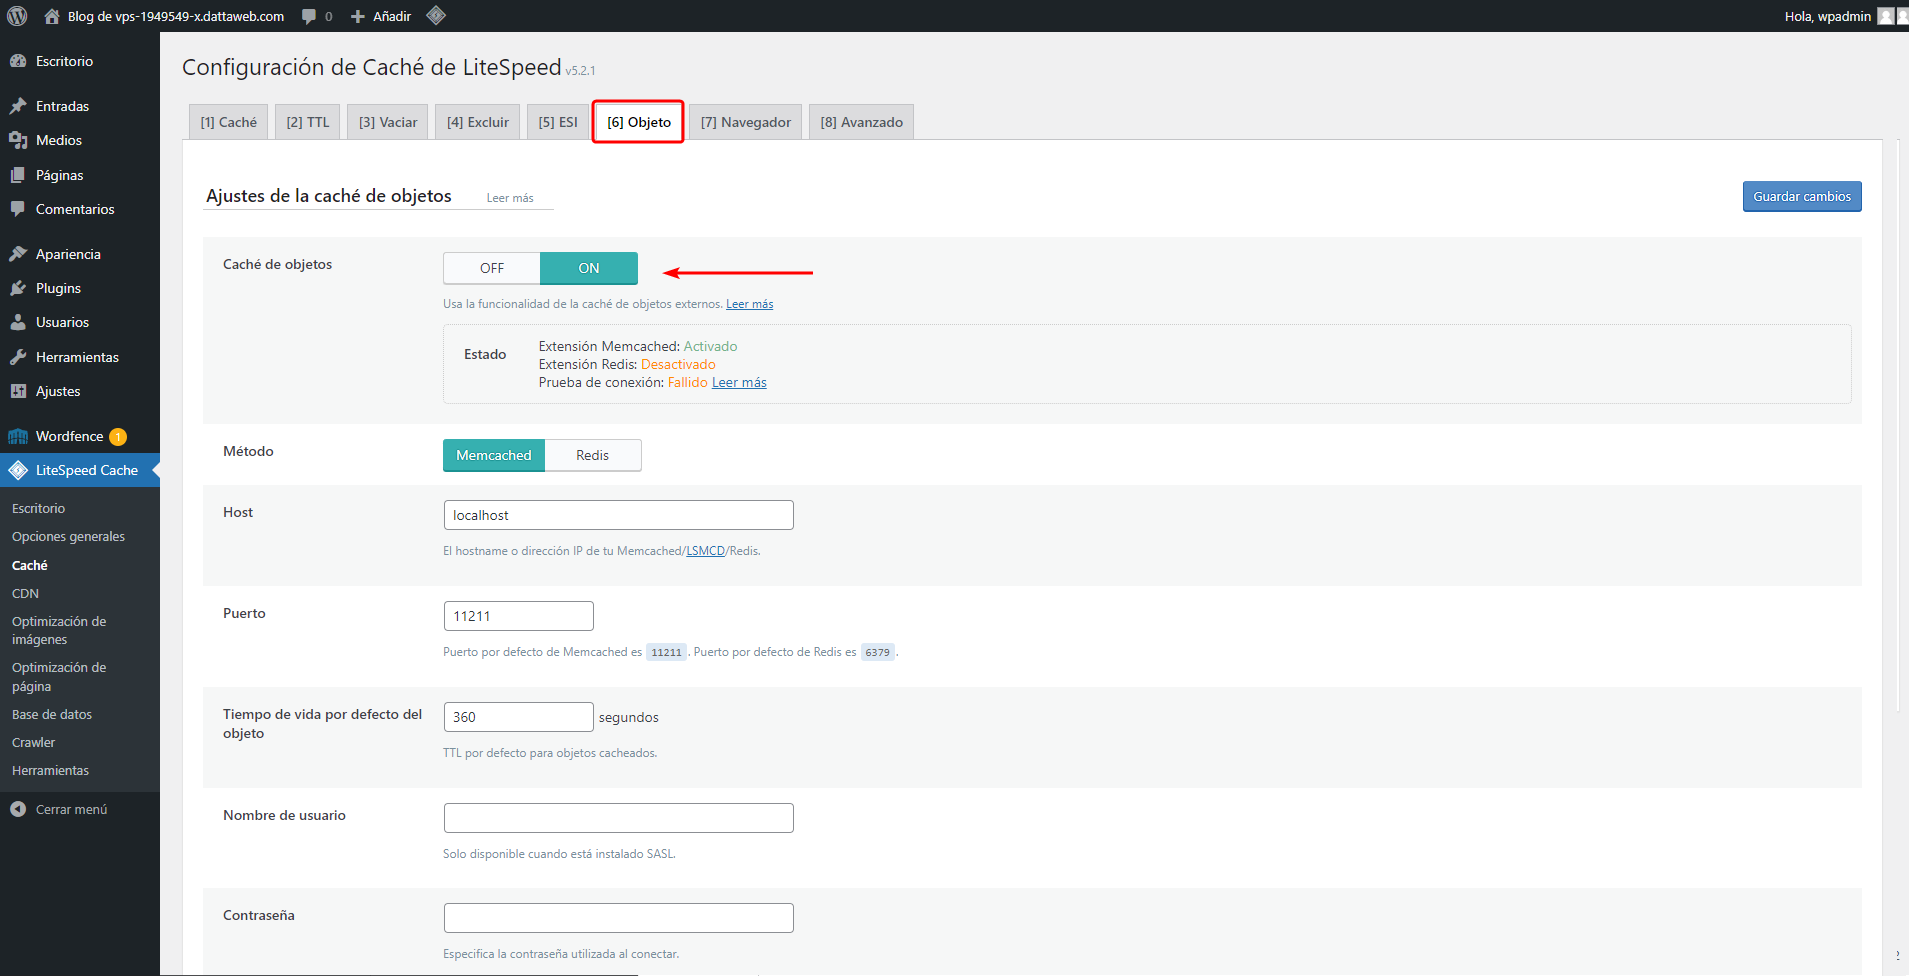Switch to the [1] Caché tab
1909x976 pixels.
tap(228, 122)
